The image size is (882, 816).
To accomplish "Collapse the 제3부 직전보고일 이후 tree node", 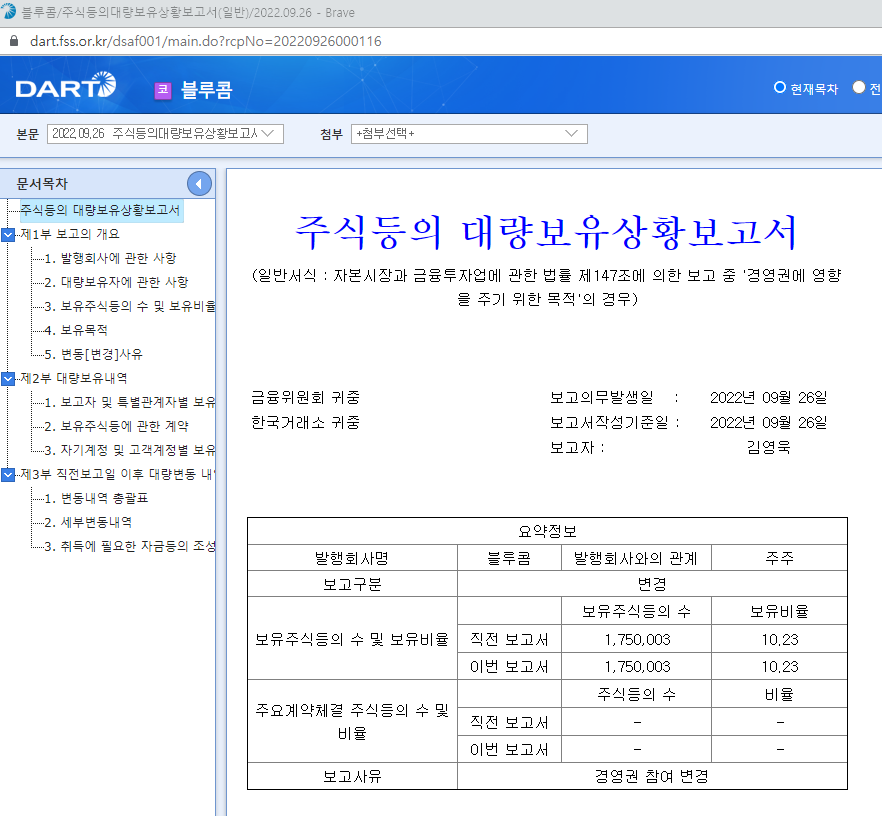I will click(x=8, y=475).
